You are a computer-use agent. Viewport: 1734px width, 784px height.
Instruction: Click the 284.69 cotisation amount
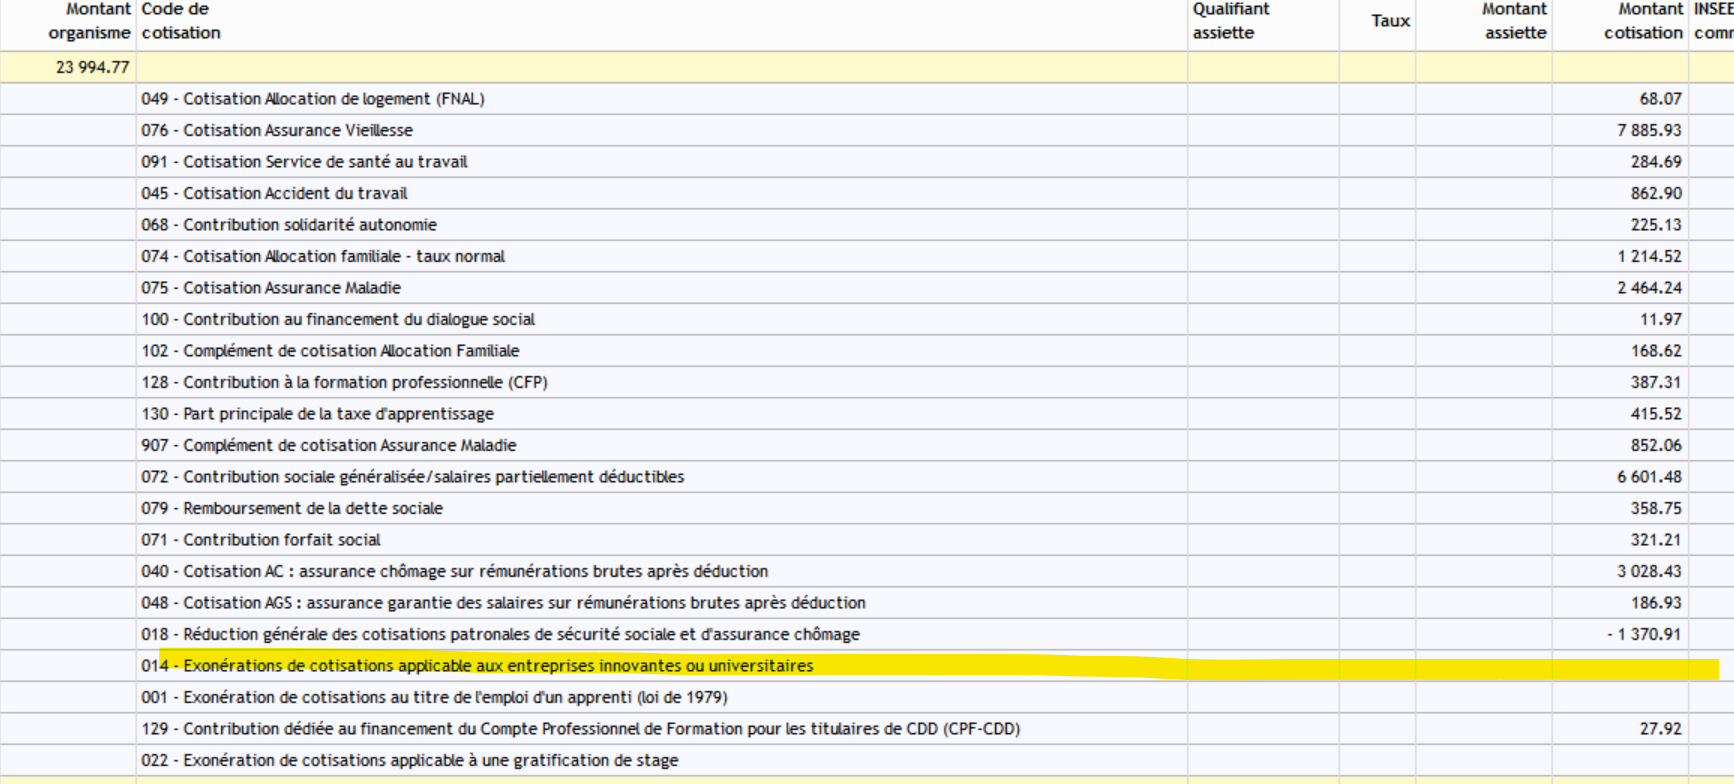(1656, 162)
